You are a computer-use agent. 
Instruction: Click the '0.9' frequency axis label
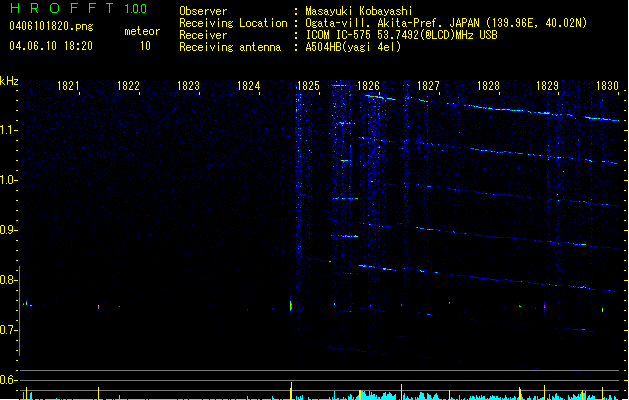point(8,230)
